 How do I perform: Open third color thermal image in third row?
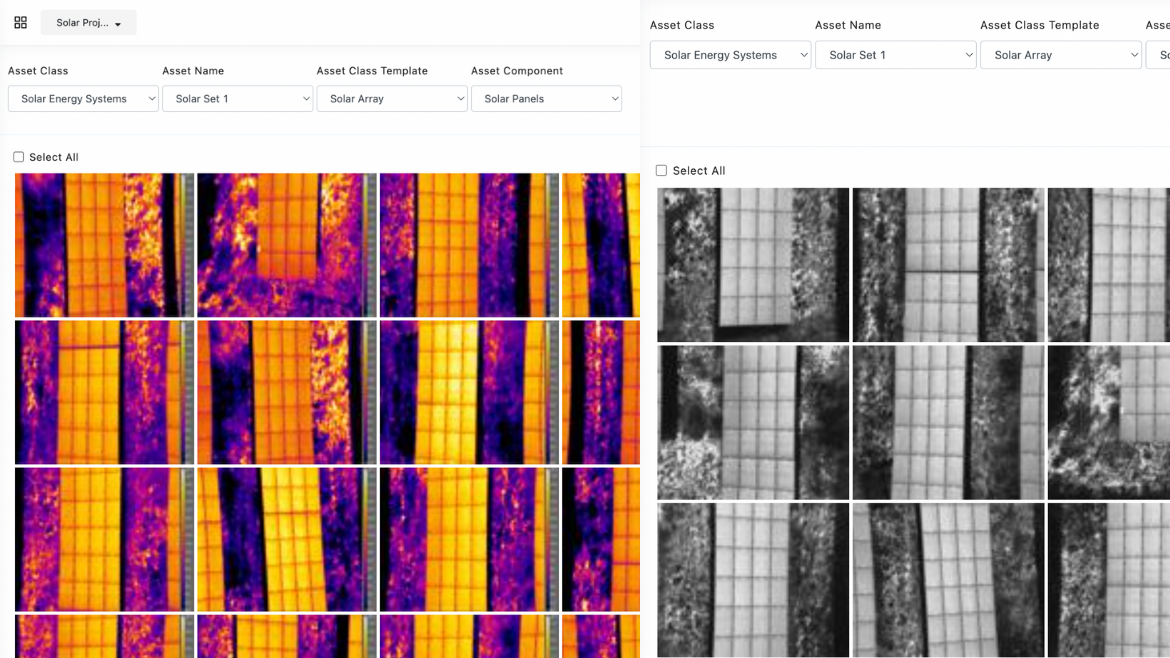pyautogui.click(x=469, y=539)
